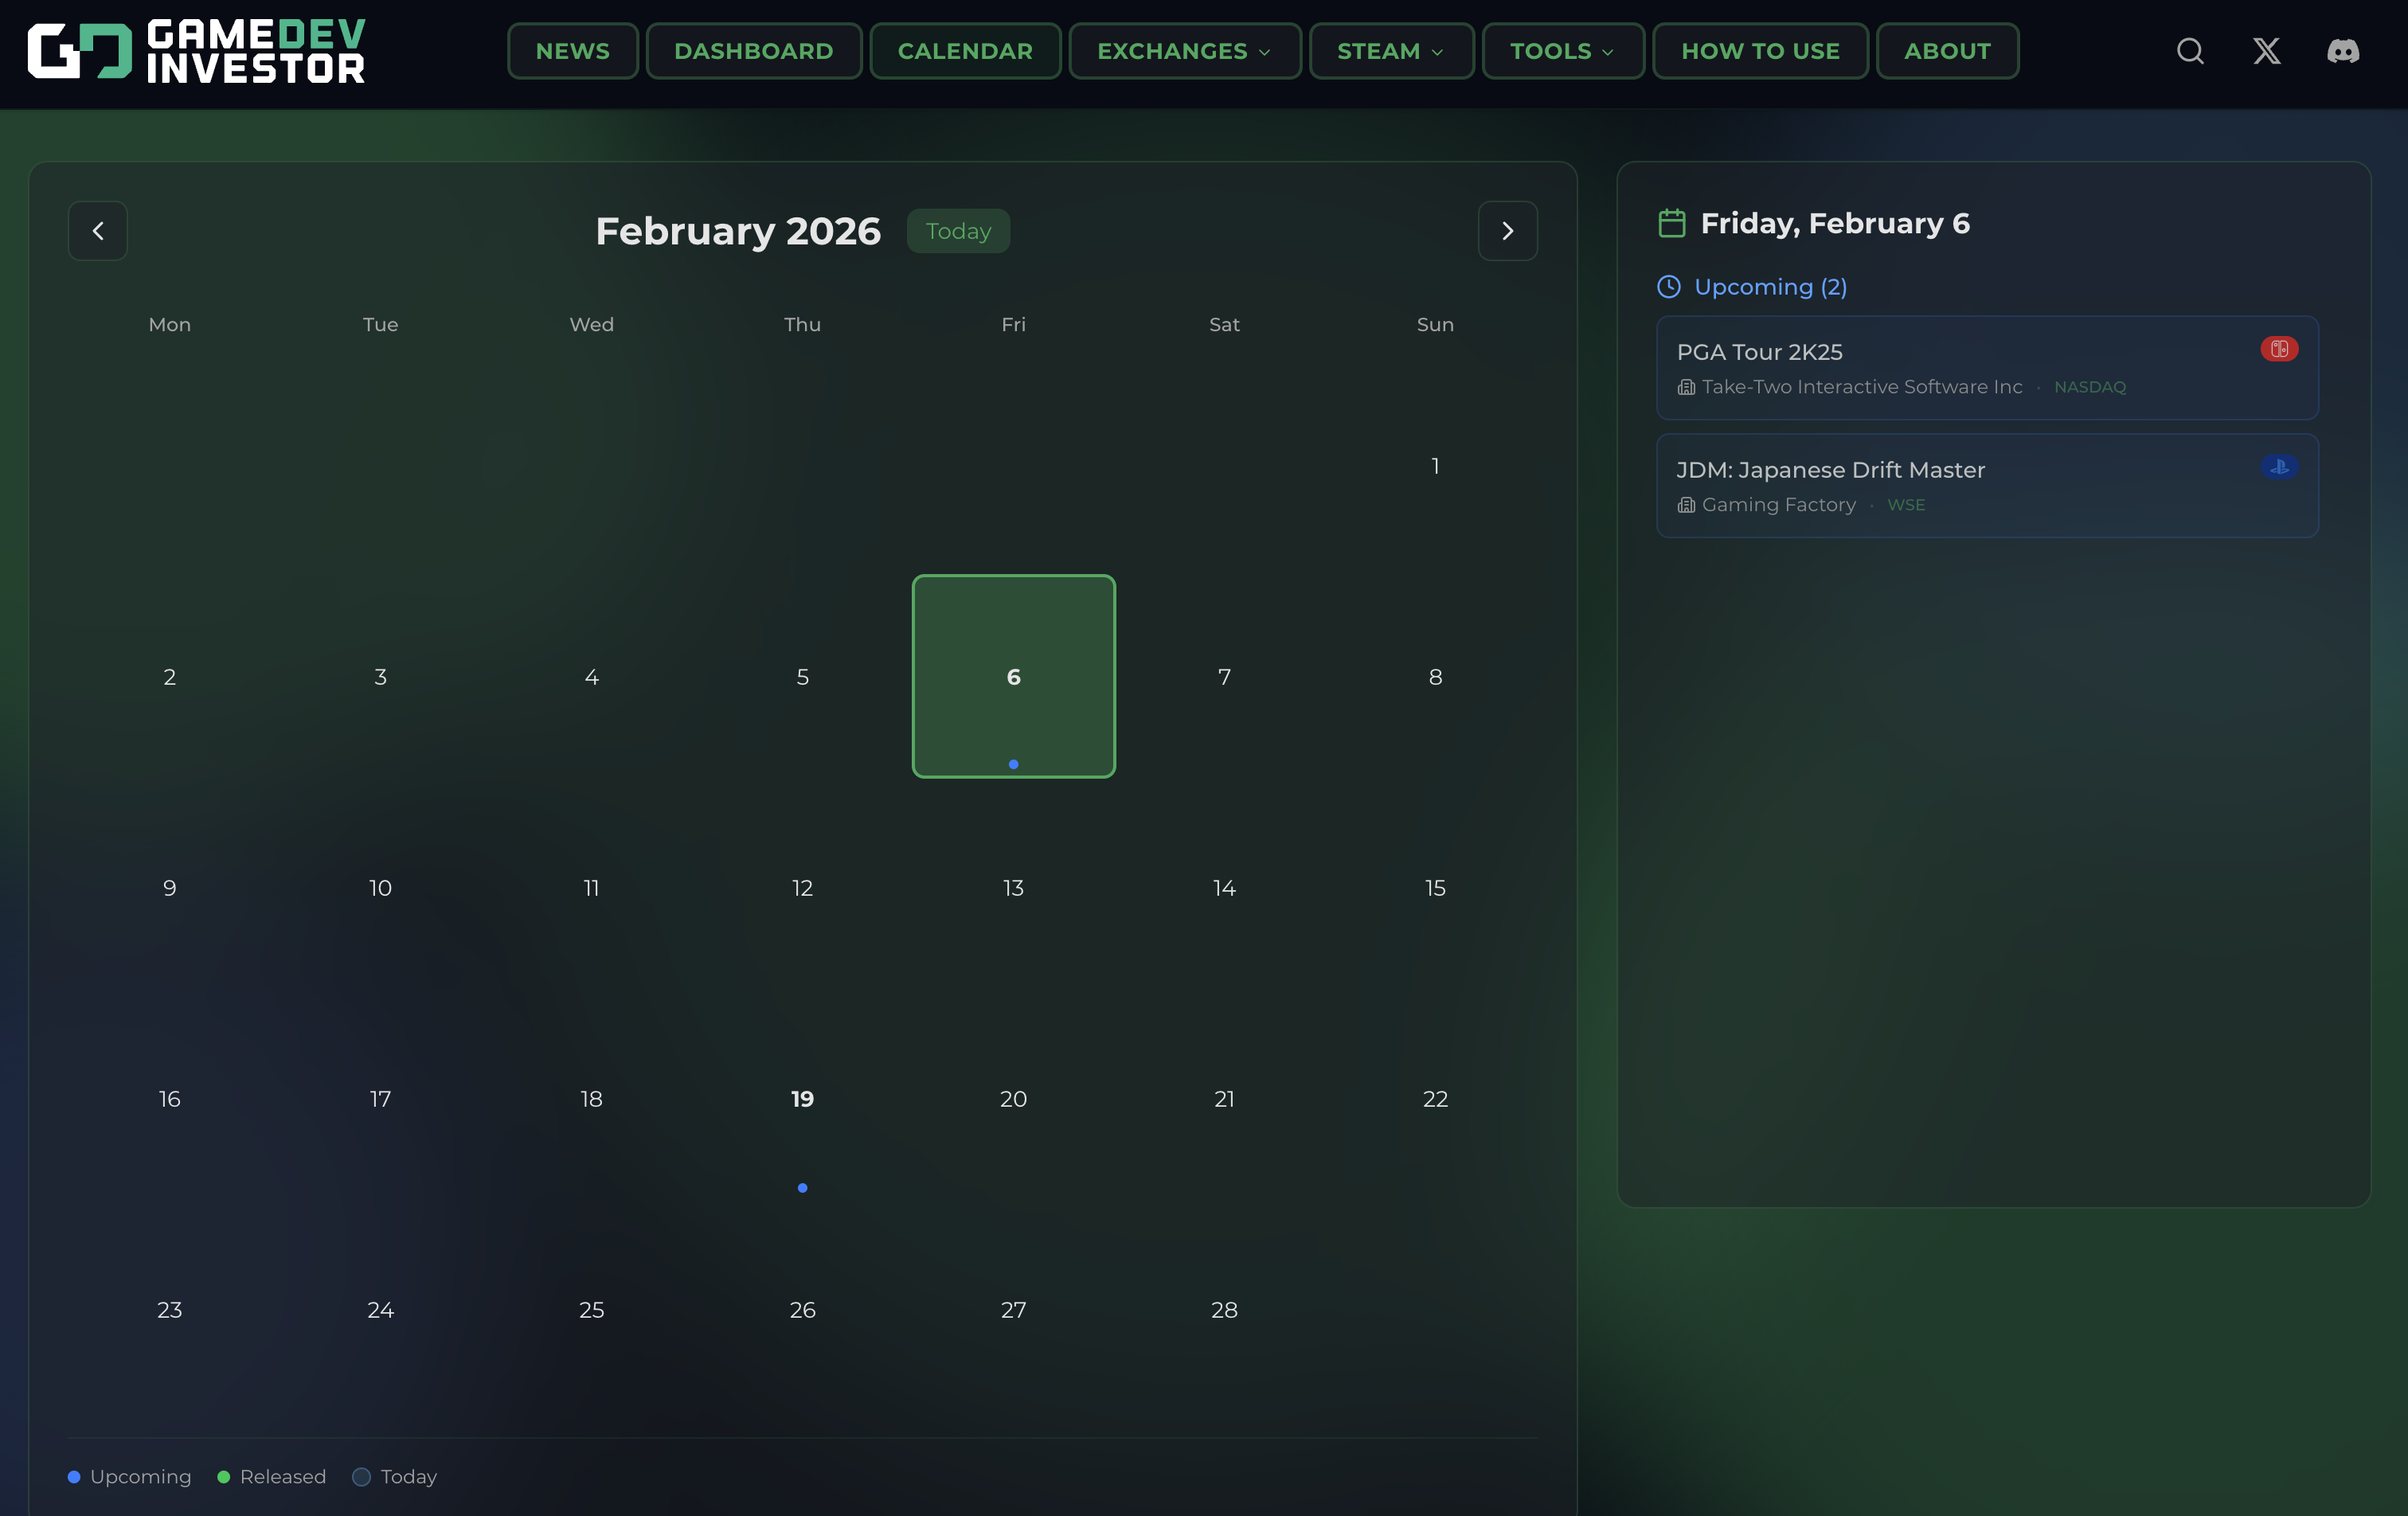Expand the Steam dropdown menu

point(1390,51)
